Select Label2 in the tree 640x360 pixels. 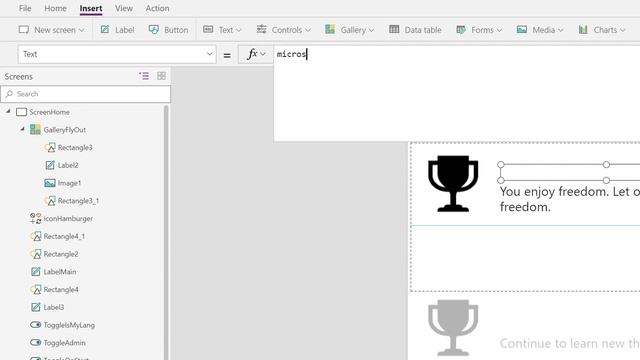click(x=68, y=165)
